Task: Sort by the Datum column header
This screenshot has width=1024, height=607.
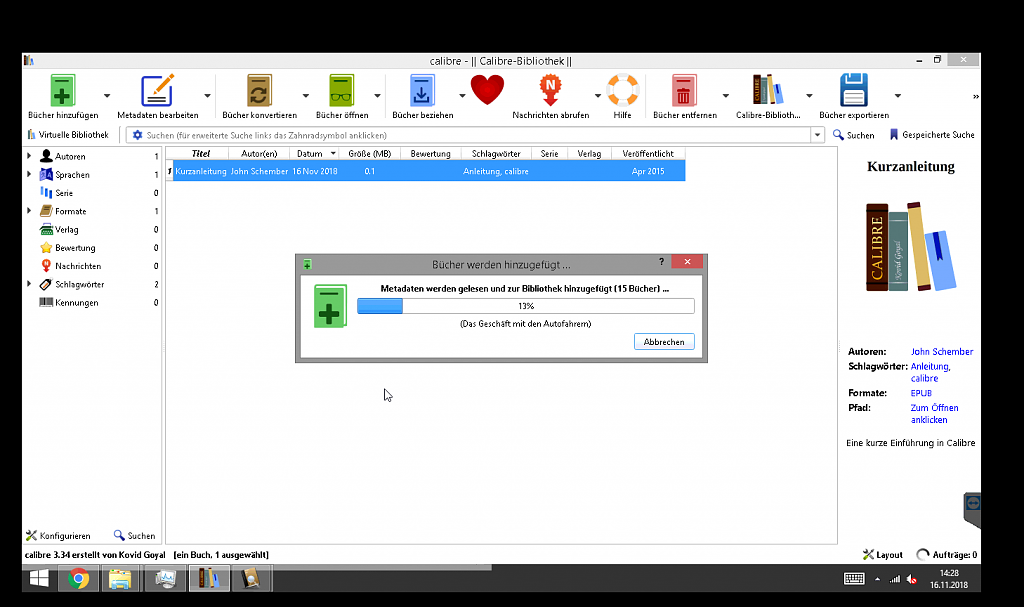Action: (x=314, y=154)
